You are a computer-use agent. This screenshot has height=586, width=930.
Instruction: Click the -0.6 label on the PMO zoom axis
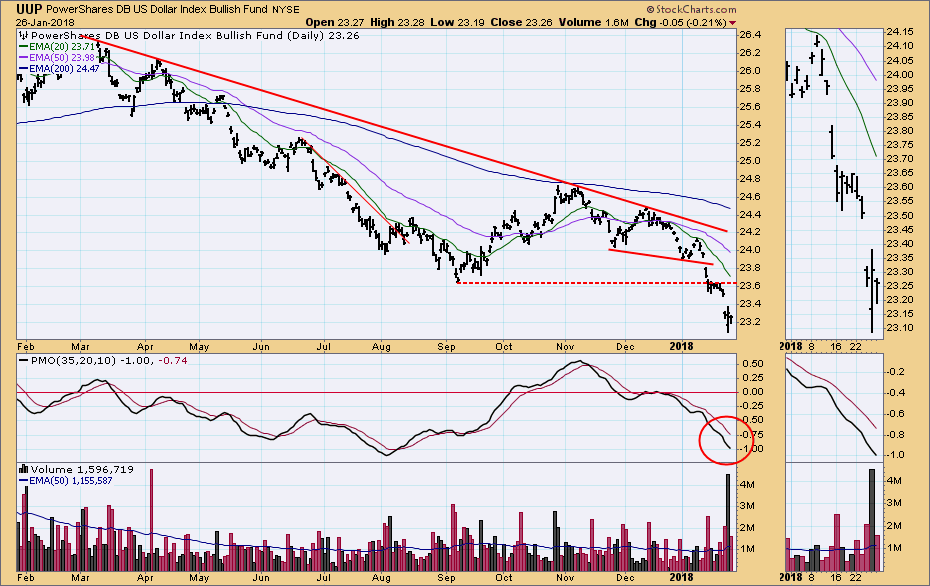[896, 414]
